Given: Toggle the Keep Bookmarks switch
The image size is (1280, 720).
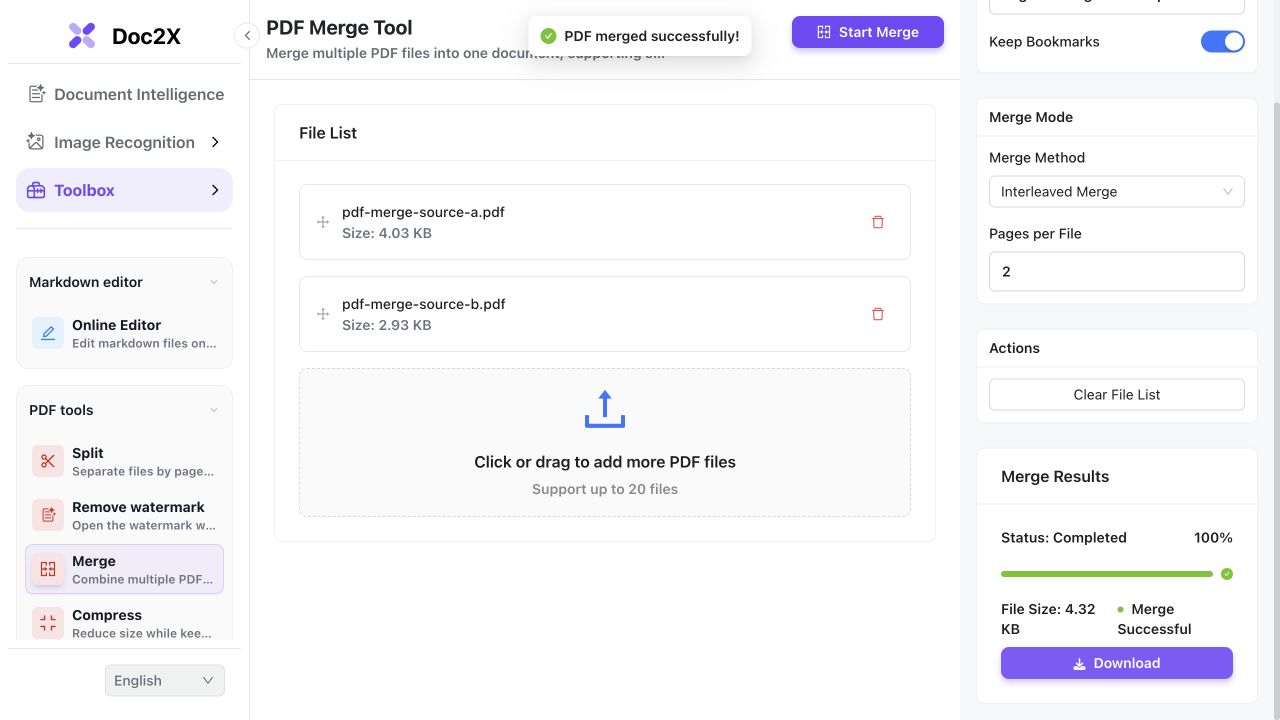Looking at the screenshot, I should click(x=1222, y=42).
